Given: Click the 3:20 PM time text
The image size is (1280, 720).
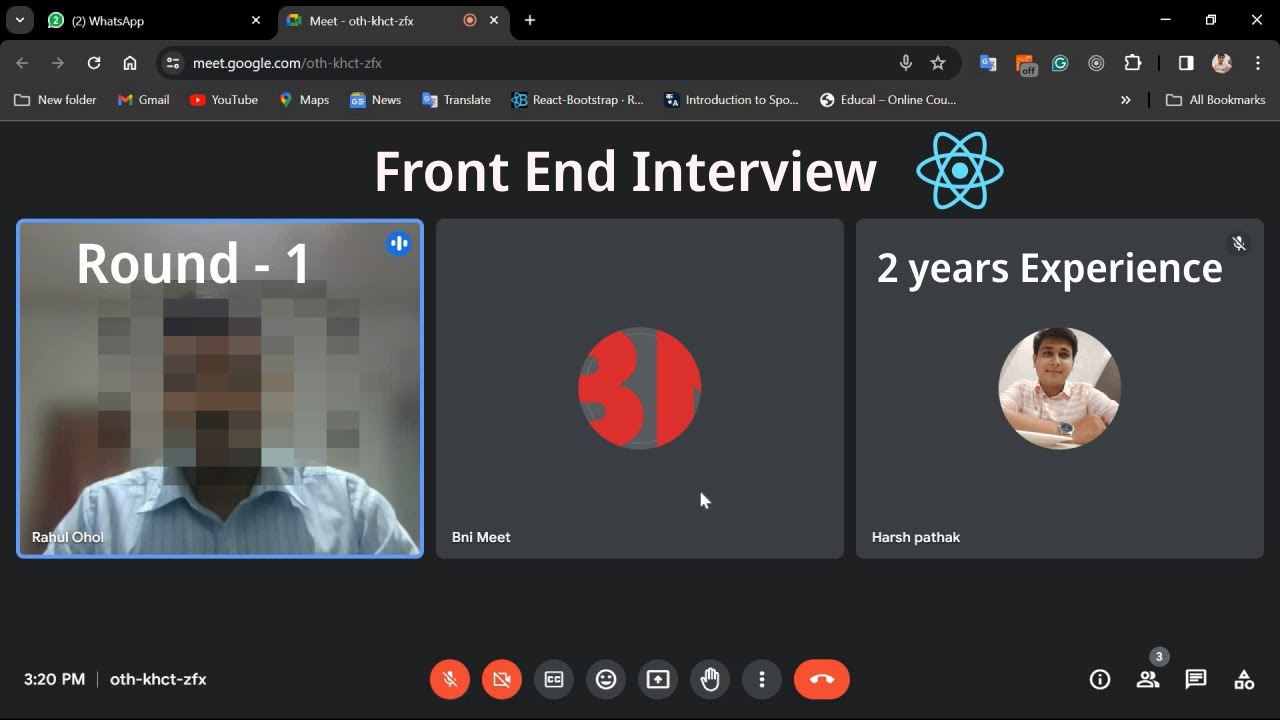Looking at the screenshot, I should tap(54, 679).
